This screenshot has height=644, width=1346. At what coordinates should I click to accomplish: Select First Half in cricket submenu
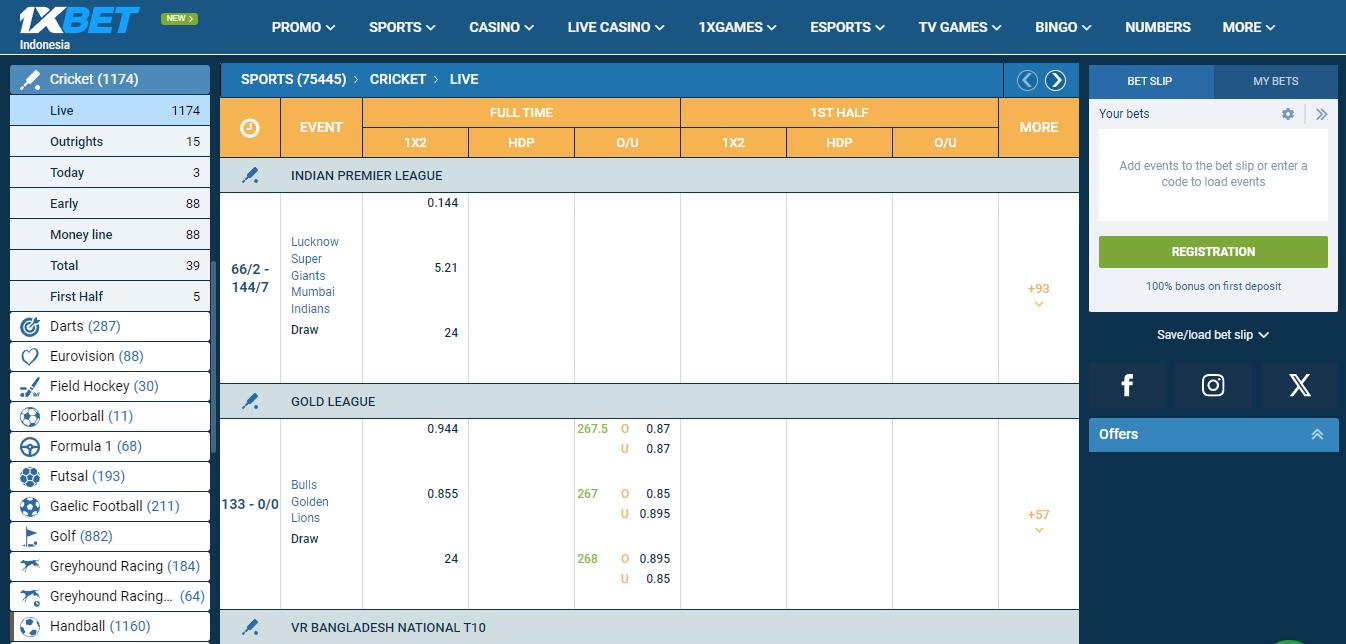pos(110,297)
